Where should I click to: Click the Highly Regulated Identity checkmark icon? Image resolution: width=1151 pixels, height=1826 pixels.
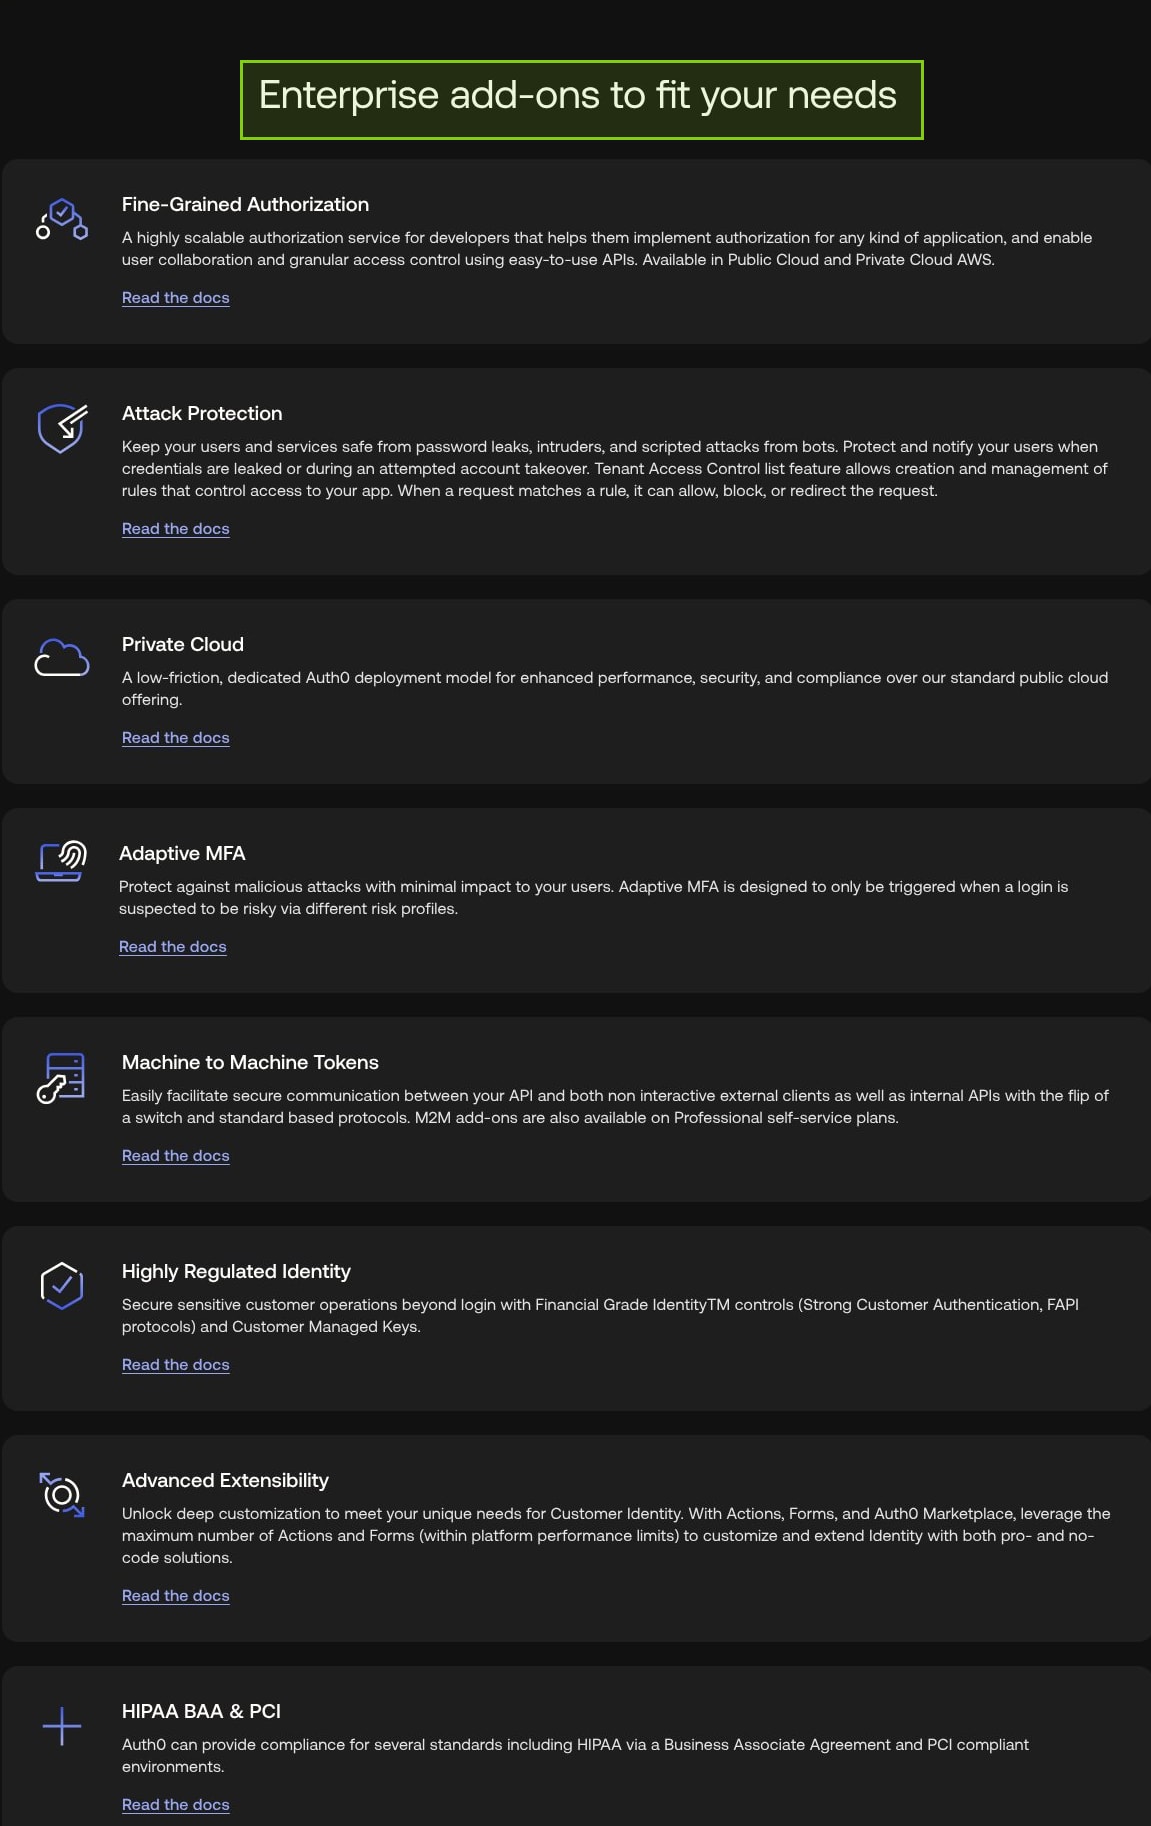pyautogui.click(x=62, y=1285)
